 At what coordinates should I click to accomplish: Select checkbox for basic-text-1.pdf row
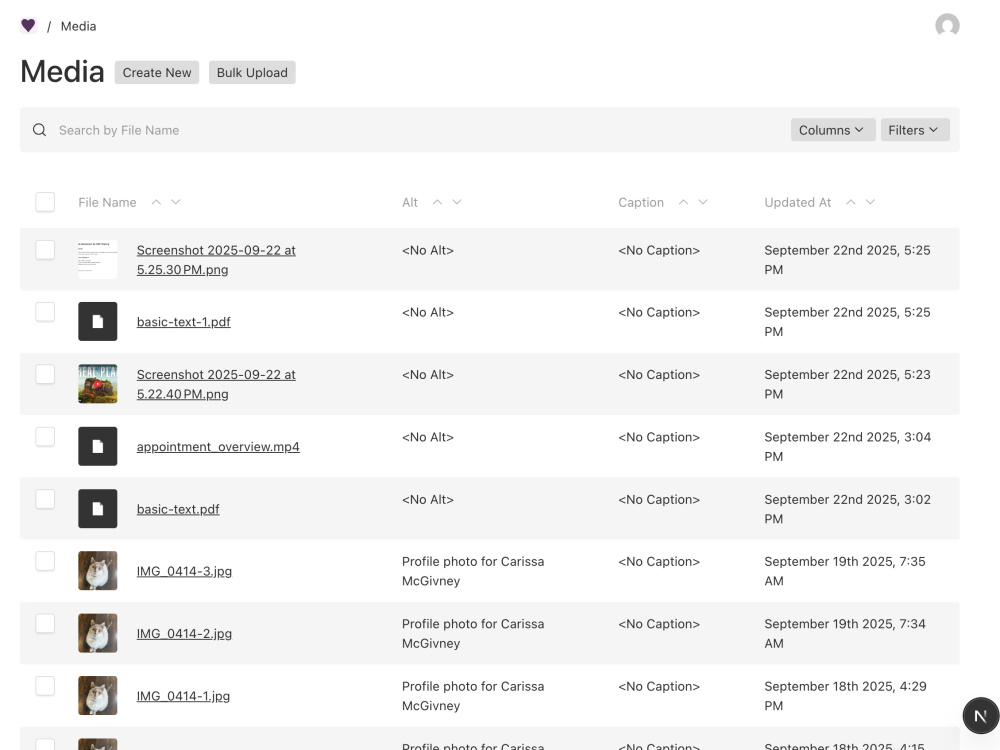click(45, 312)
